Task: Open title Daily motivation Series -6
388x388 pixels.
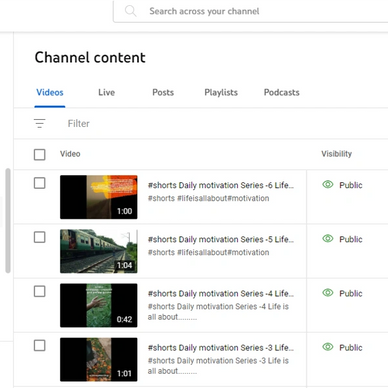Action: click(x=221, y=185)
